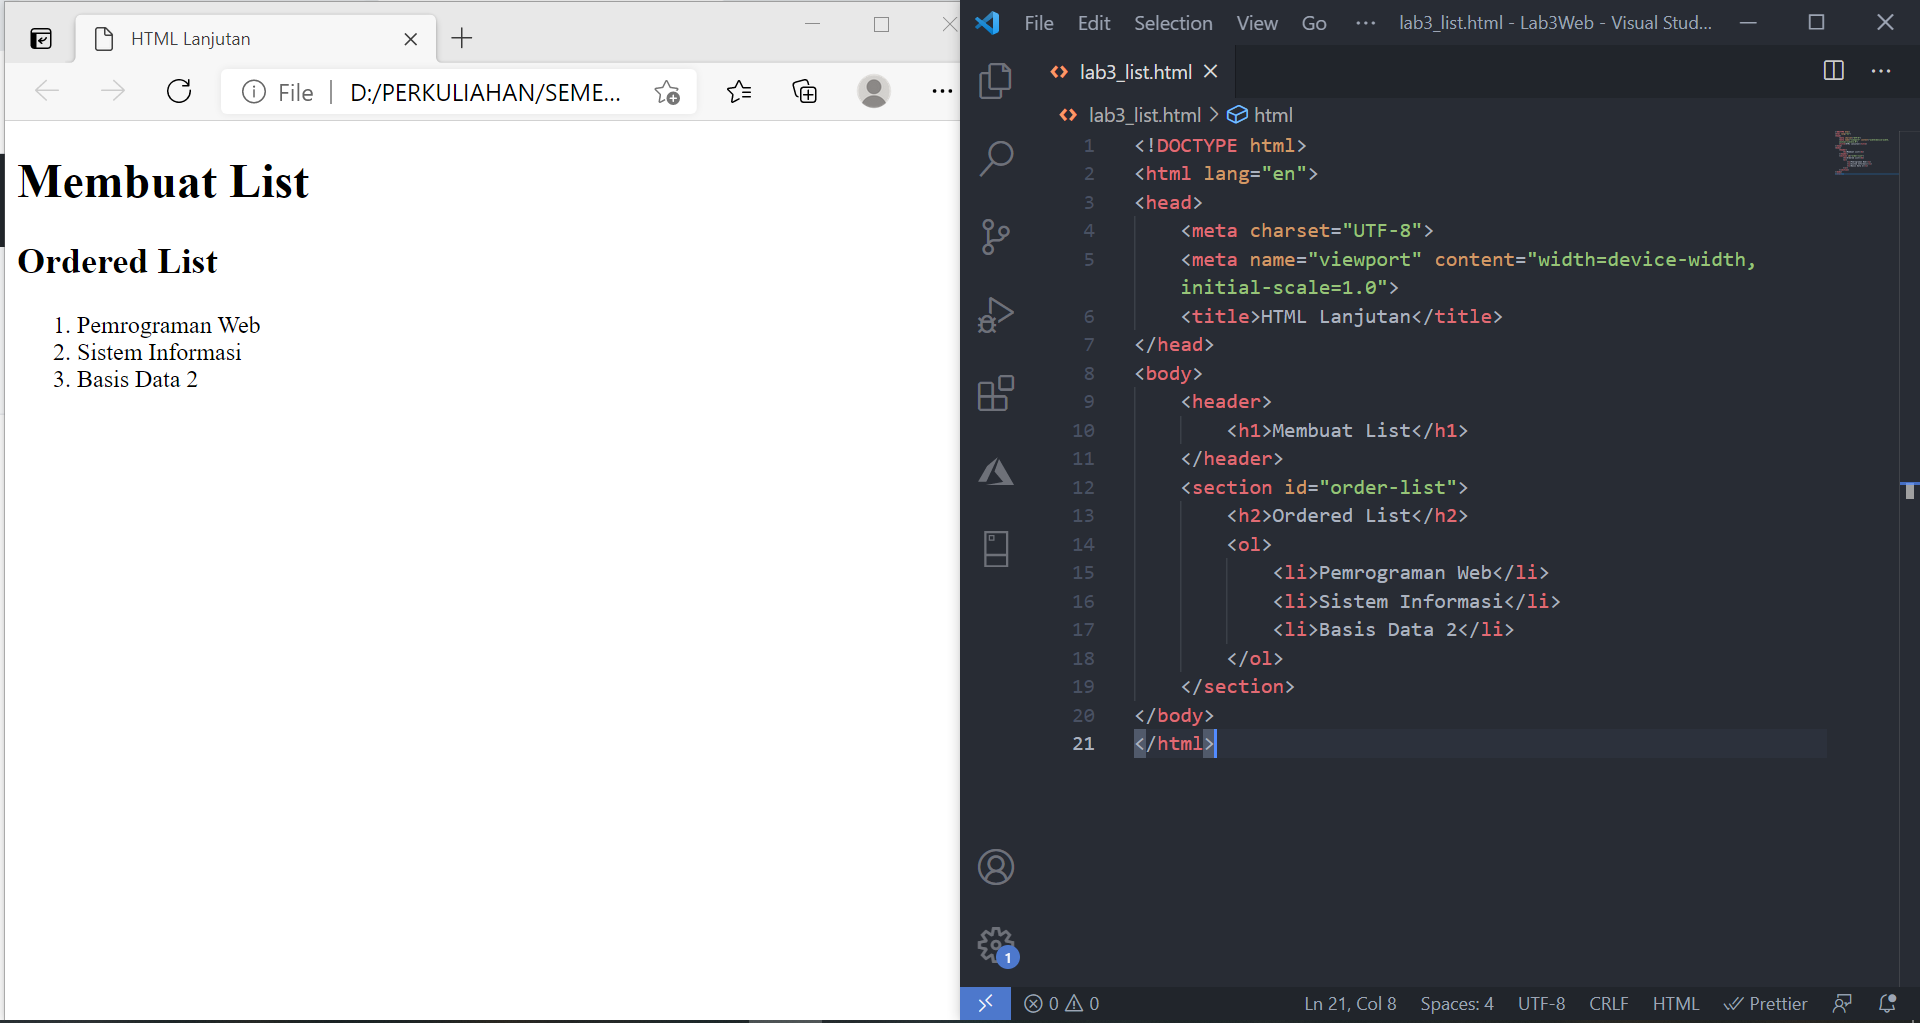Viewport: 1920px width, 1023px height.
Task: Open the Selection menu
Action: [1172, 22]
